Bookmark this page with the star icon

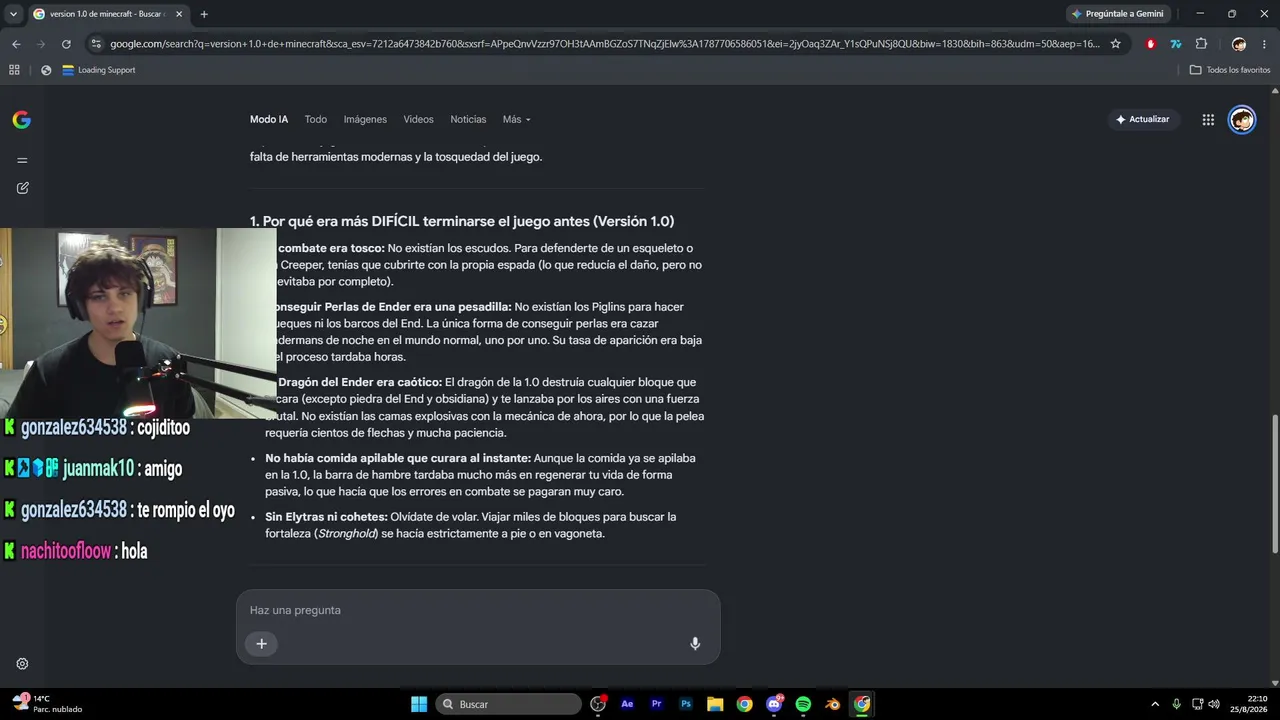point(1116,44)
